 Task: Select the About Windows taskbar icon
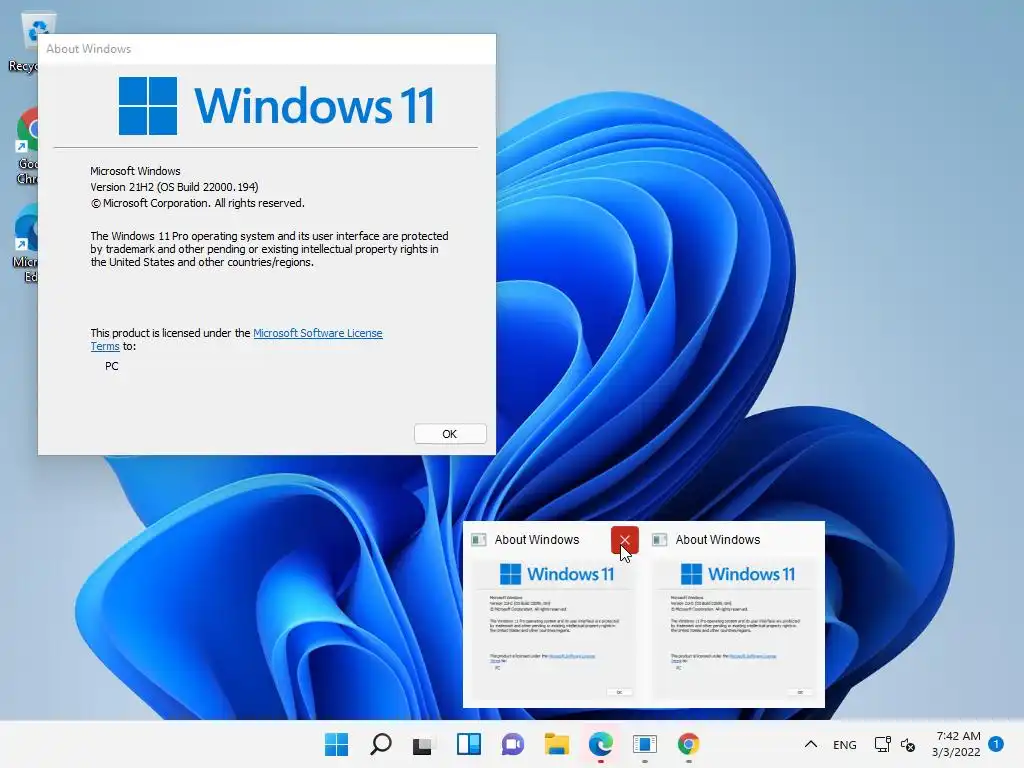[645, 744]
